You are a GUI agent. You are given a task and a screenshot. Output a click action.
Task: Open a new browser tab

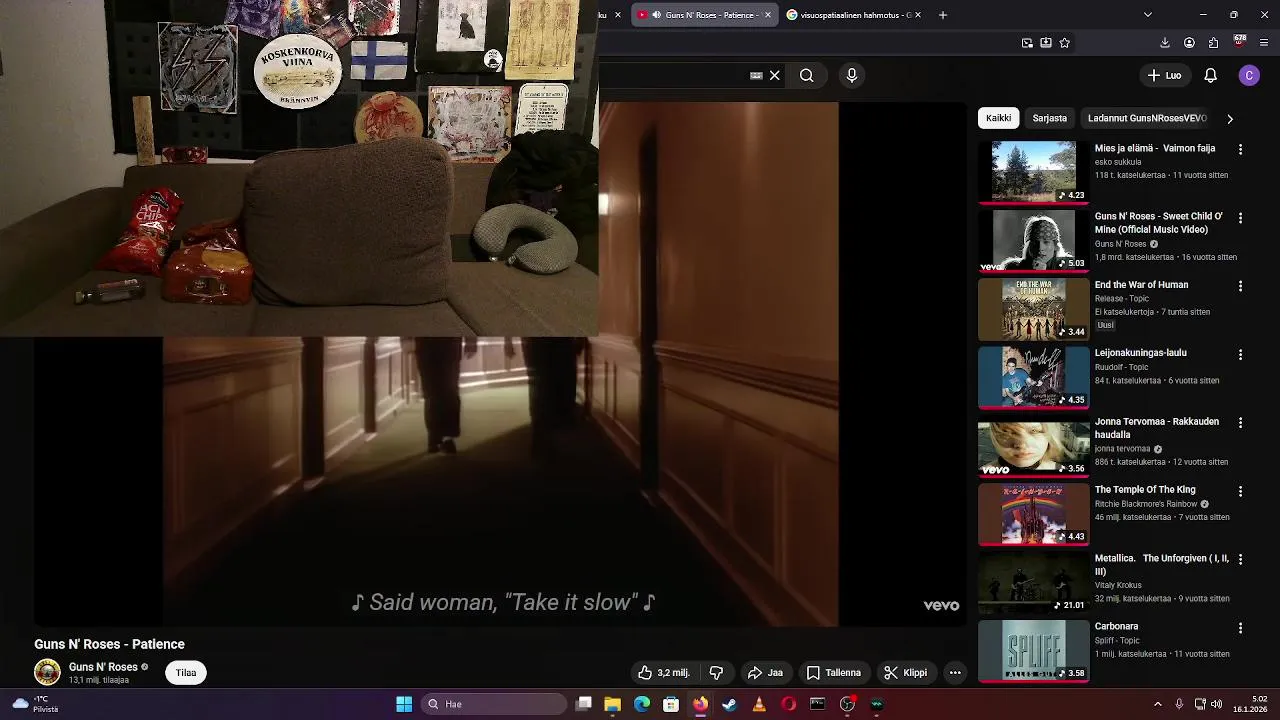click(x=942, y=15)
